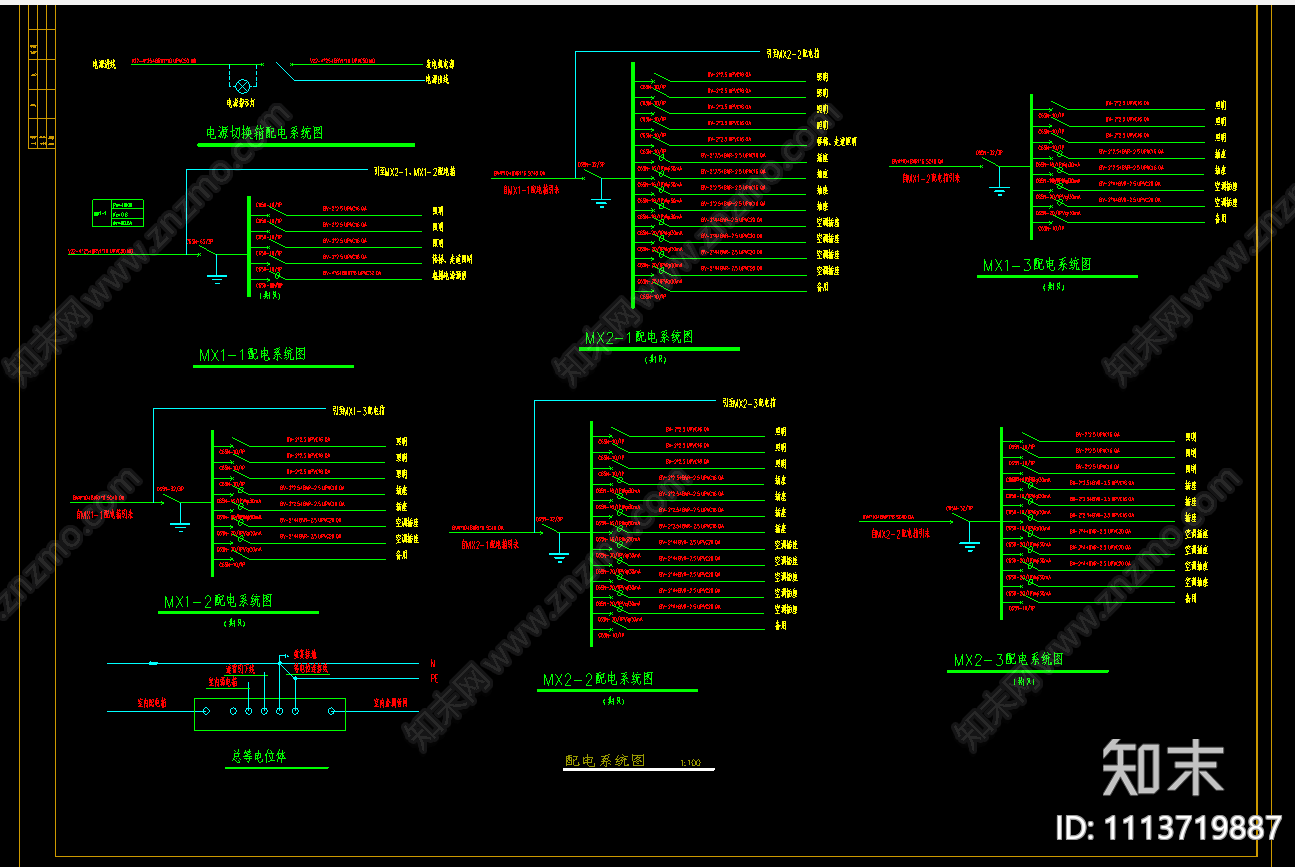Select the white 配电系统图 drawing title
This screenshot has width=1295, height=867.
click(605, 761)
